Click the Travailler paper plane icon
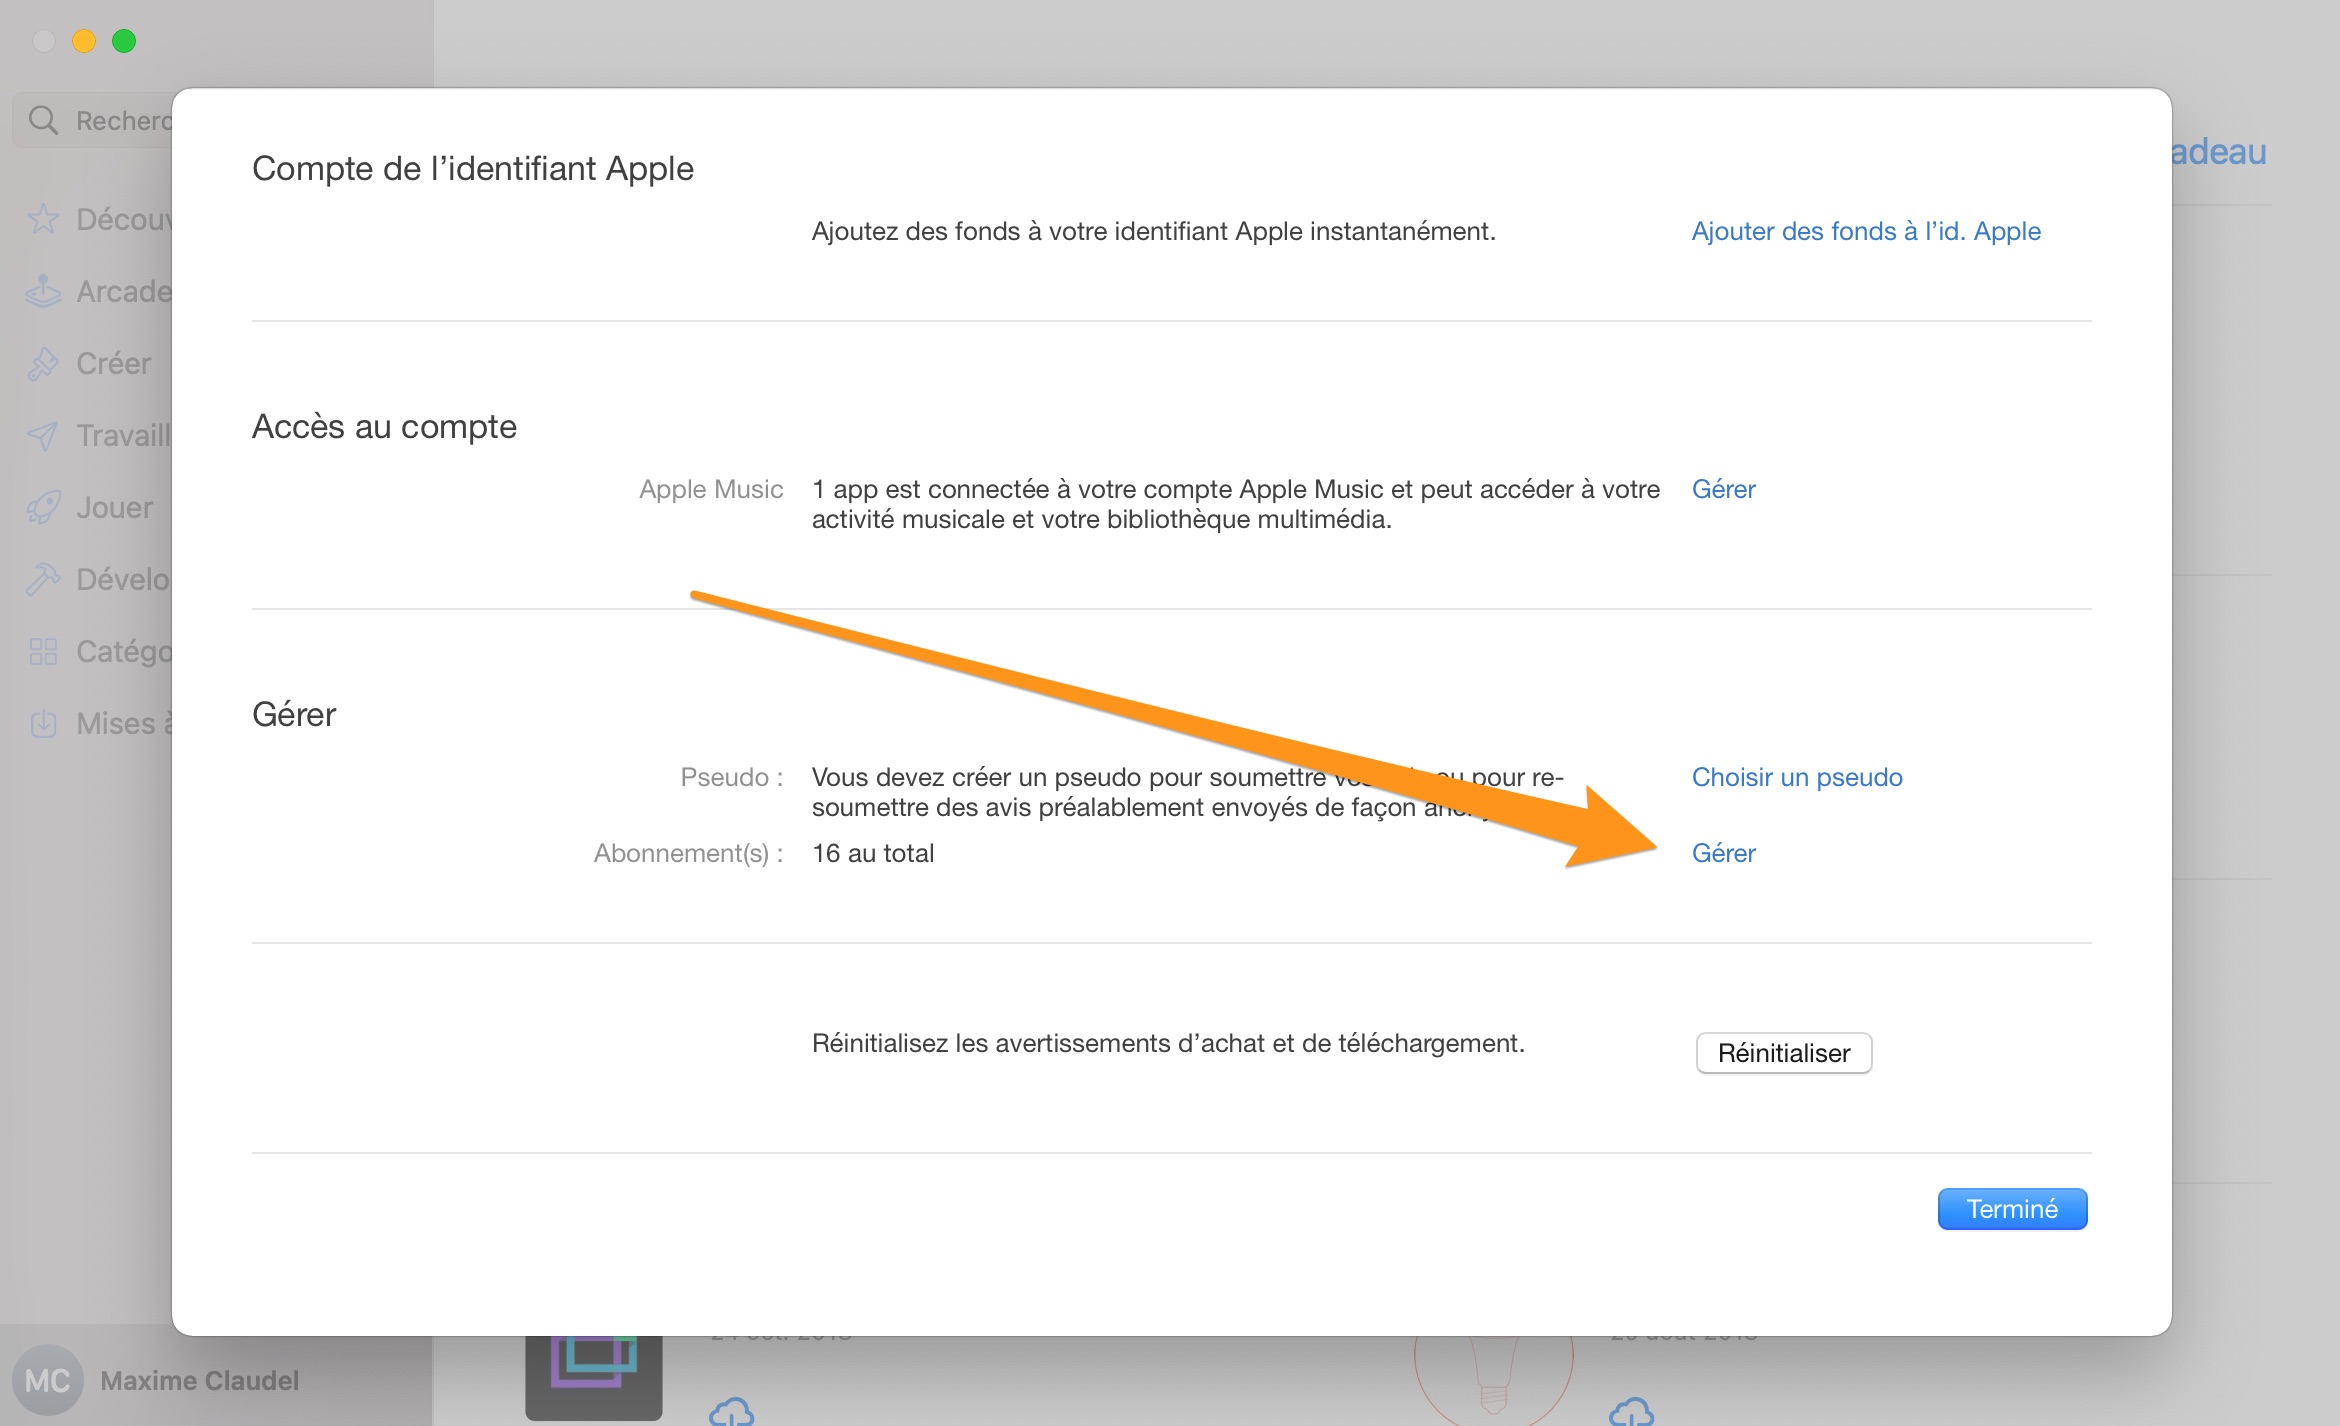The width and height of the screenshot is (2340, 1426). click(43, 435)
